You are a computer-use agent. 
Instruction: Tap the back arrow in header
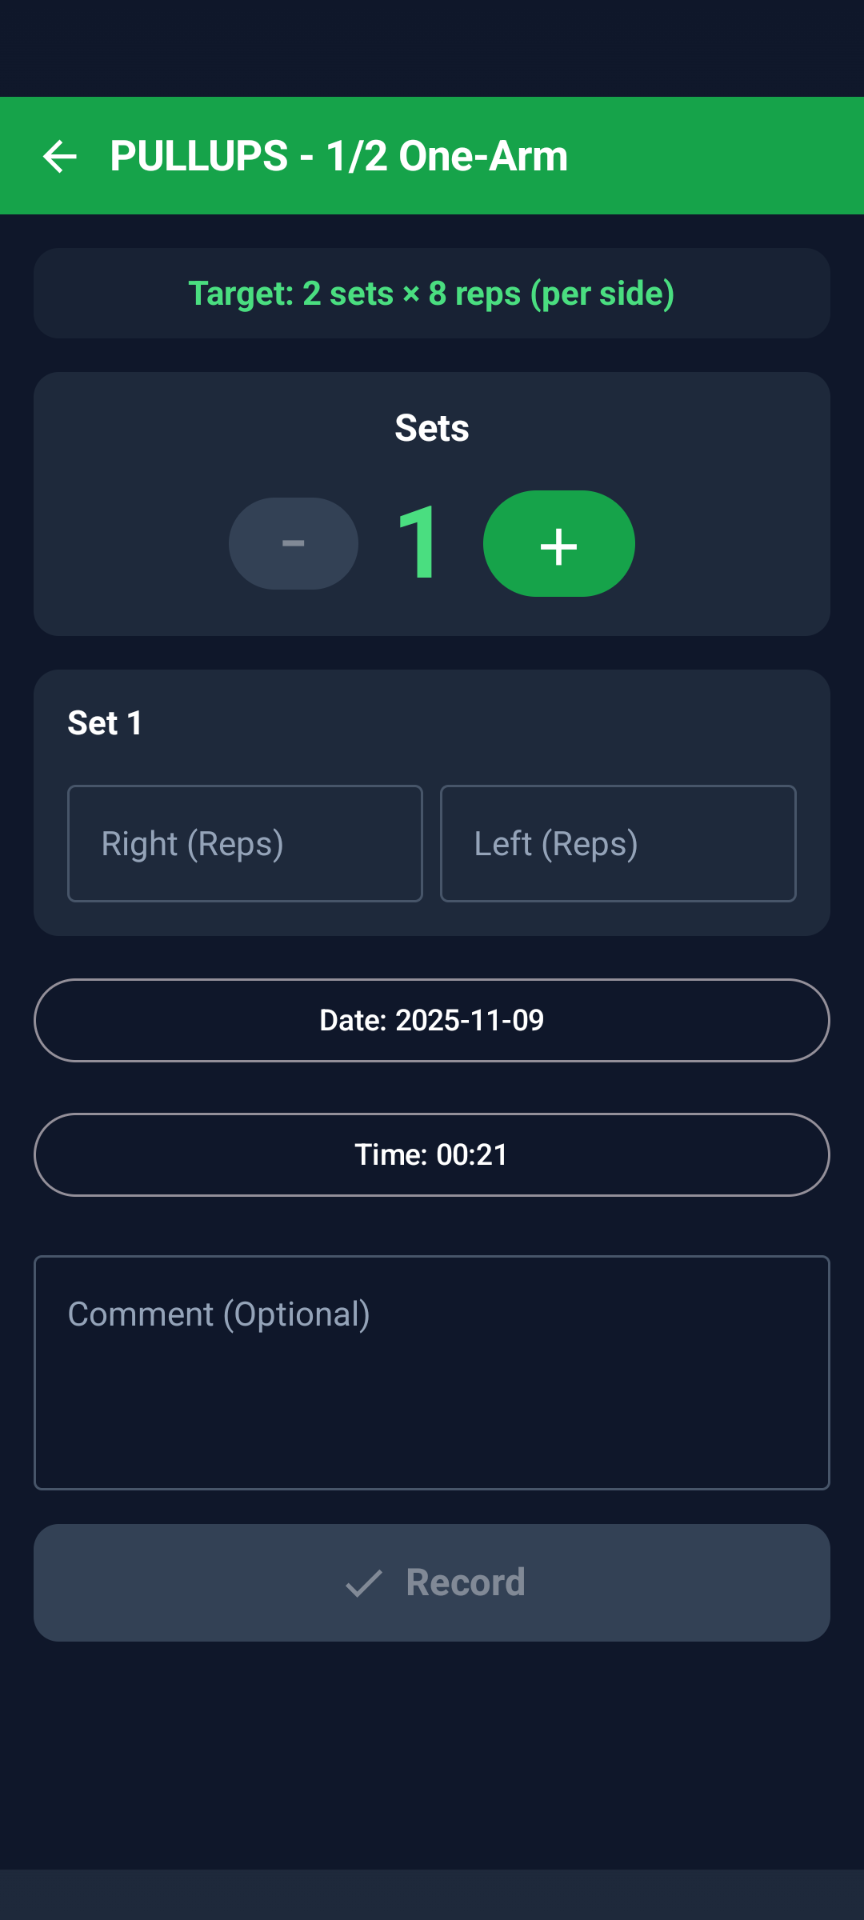point(60,157)
